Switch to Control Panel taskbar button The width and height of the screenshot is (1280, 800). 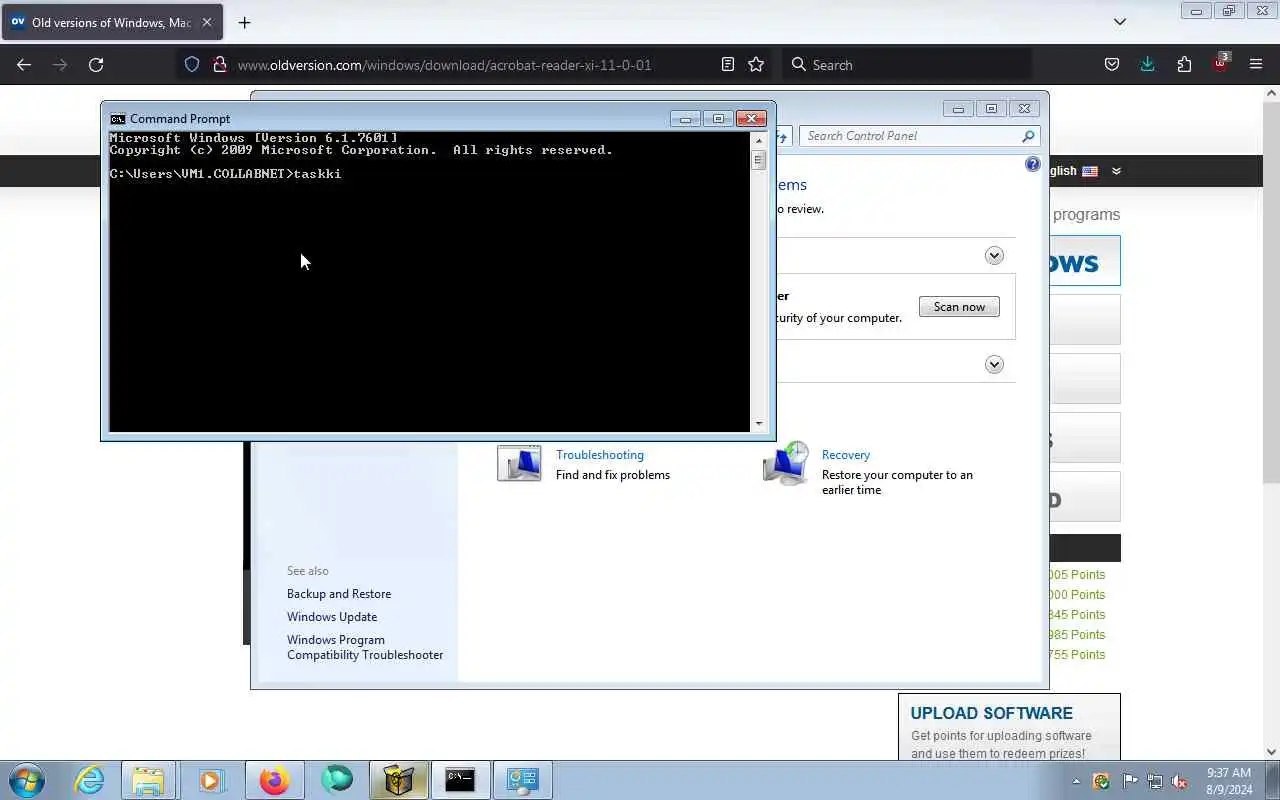pos(522,780)
